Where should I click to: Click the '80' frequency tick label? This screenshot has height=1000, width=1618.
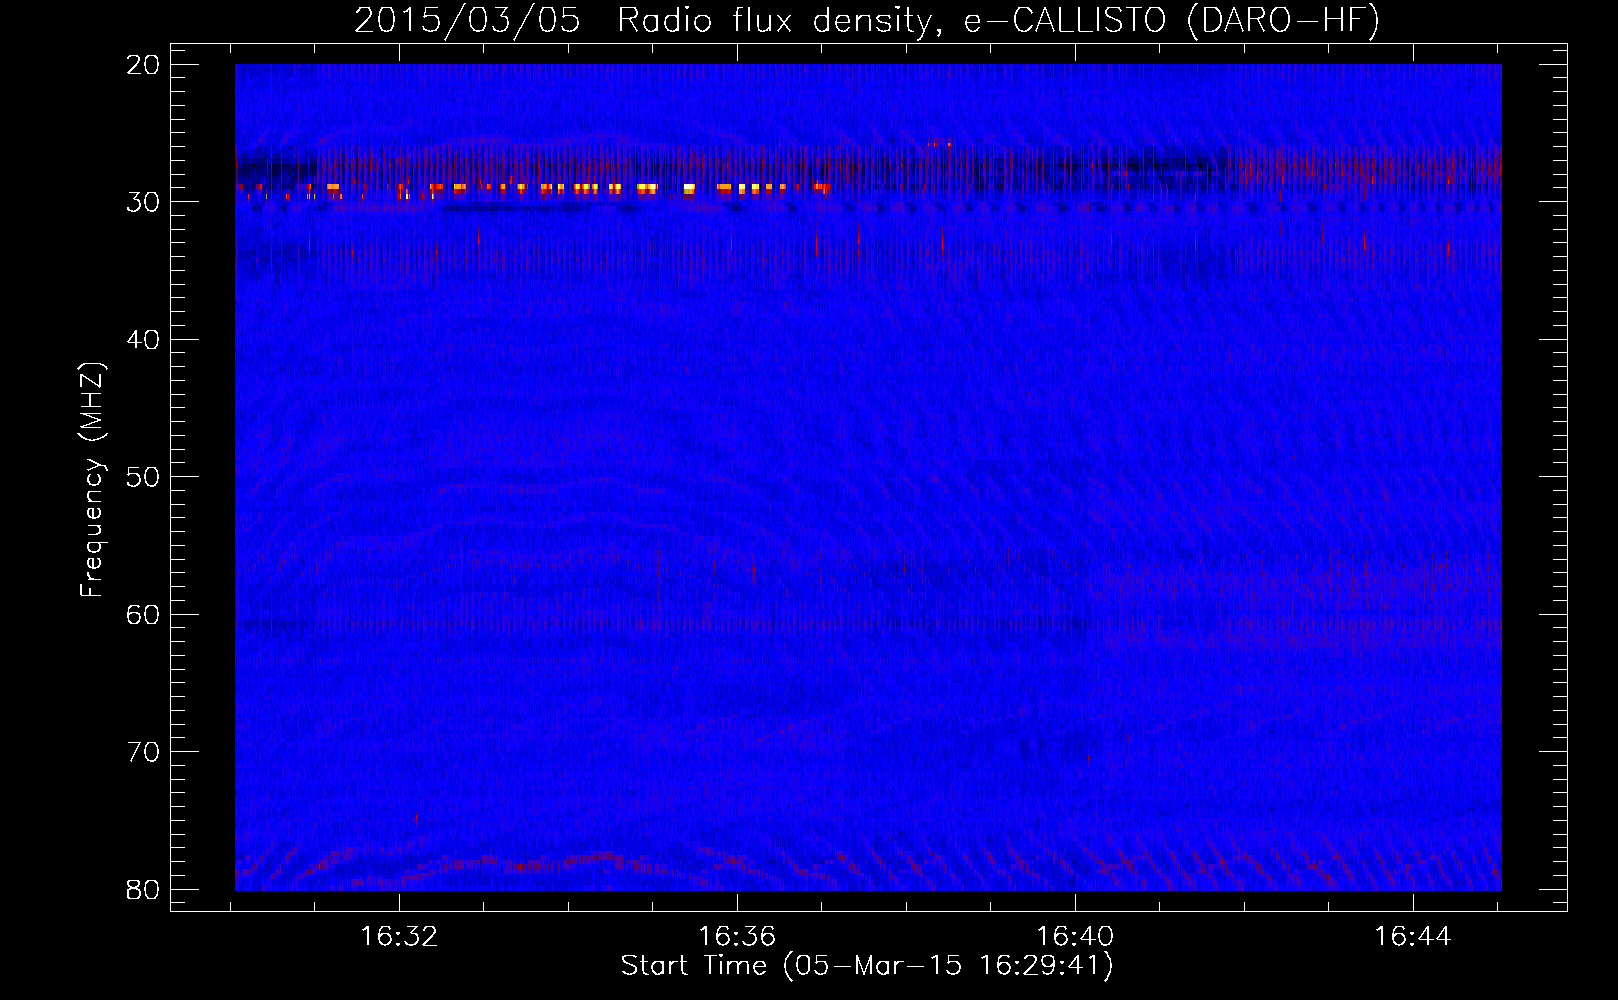point(144,890)
